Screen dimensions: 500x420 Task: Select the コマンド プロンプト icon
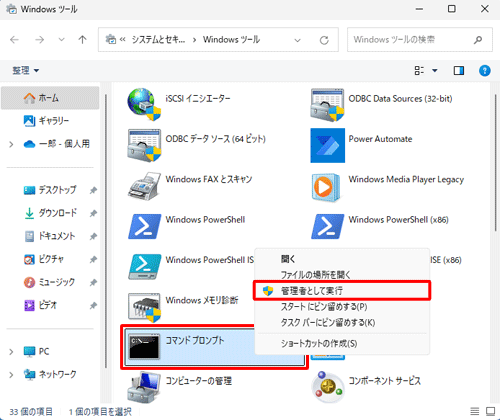click(x=144, y=346)
